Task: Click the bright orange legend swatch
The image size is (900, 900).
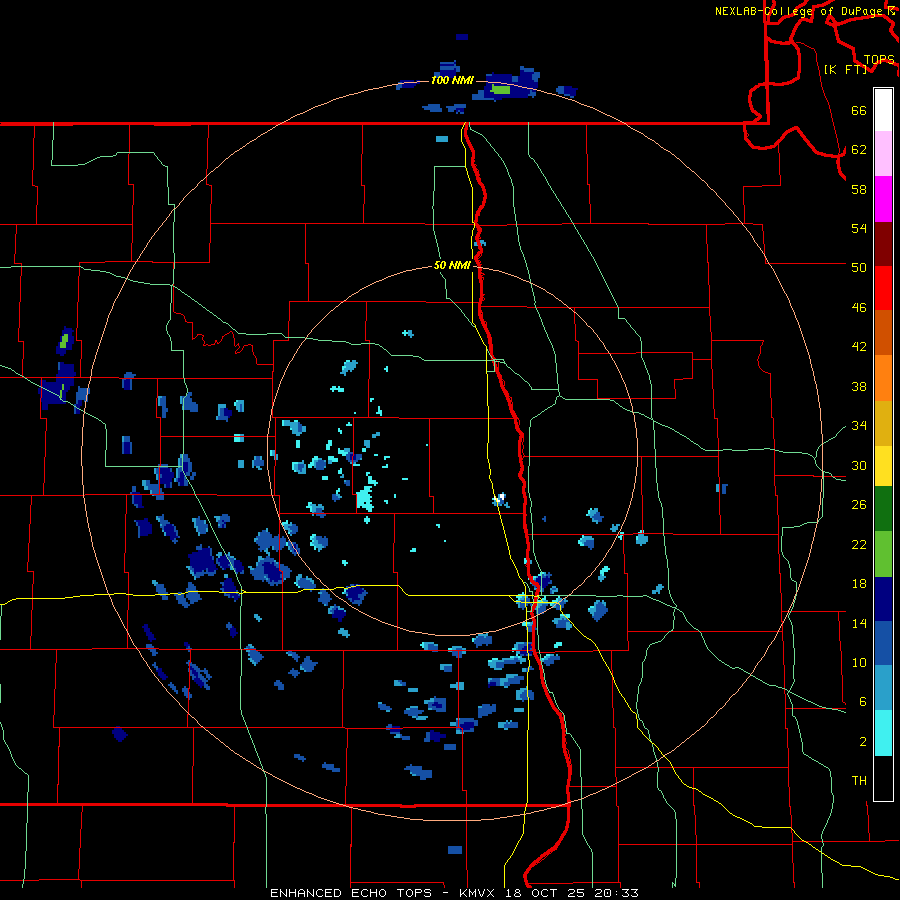Action: point(883,378)
